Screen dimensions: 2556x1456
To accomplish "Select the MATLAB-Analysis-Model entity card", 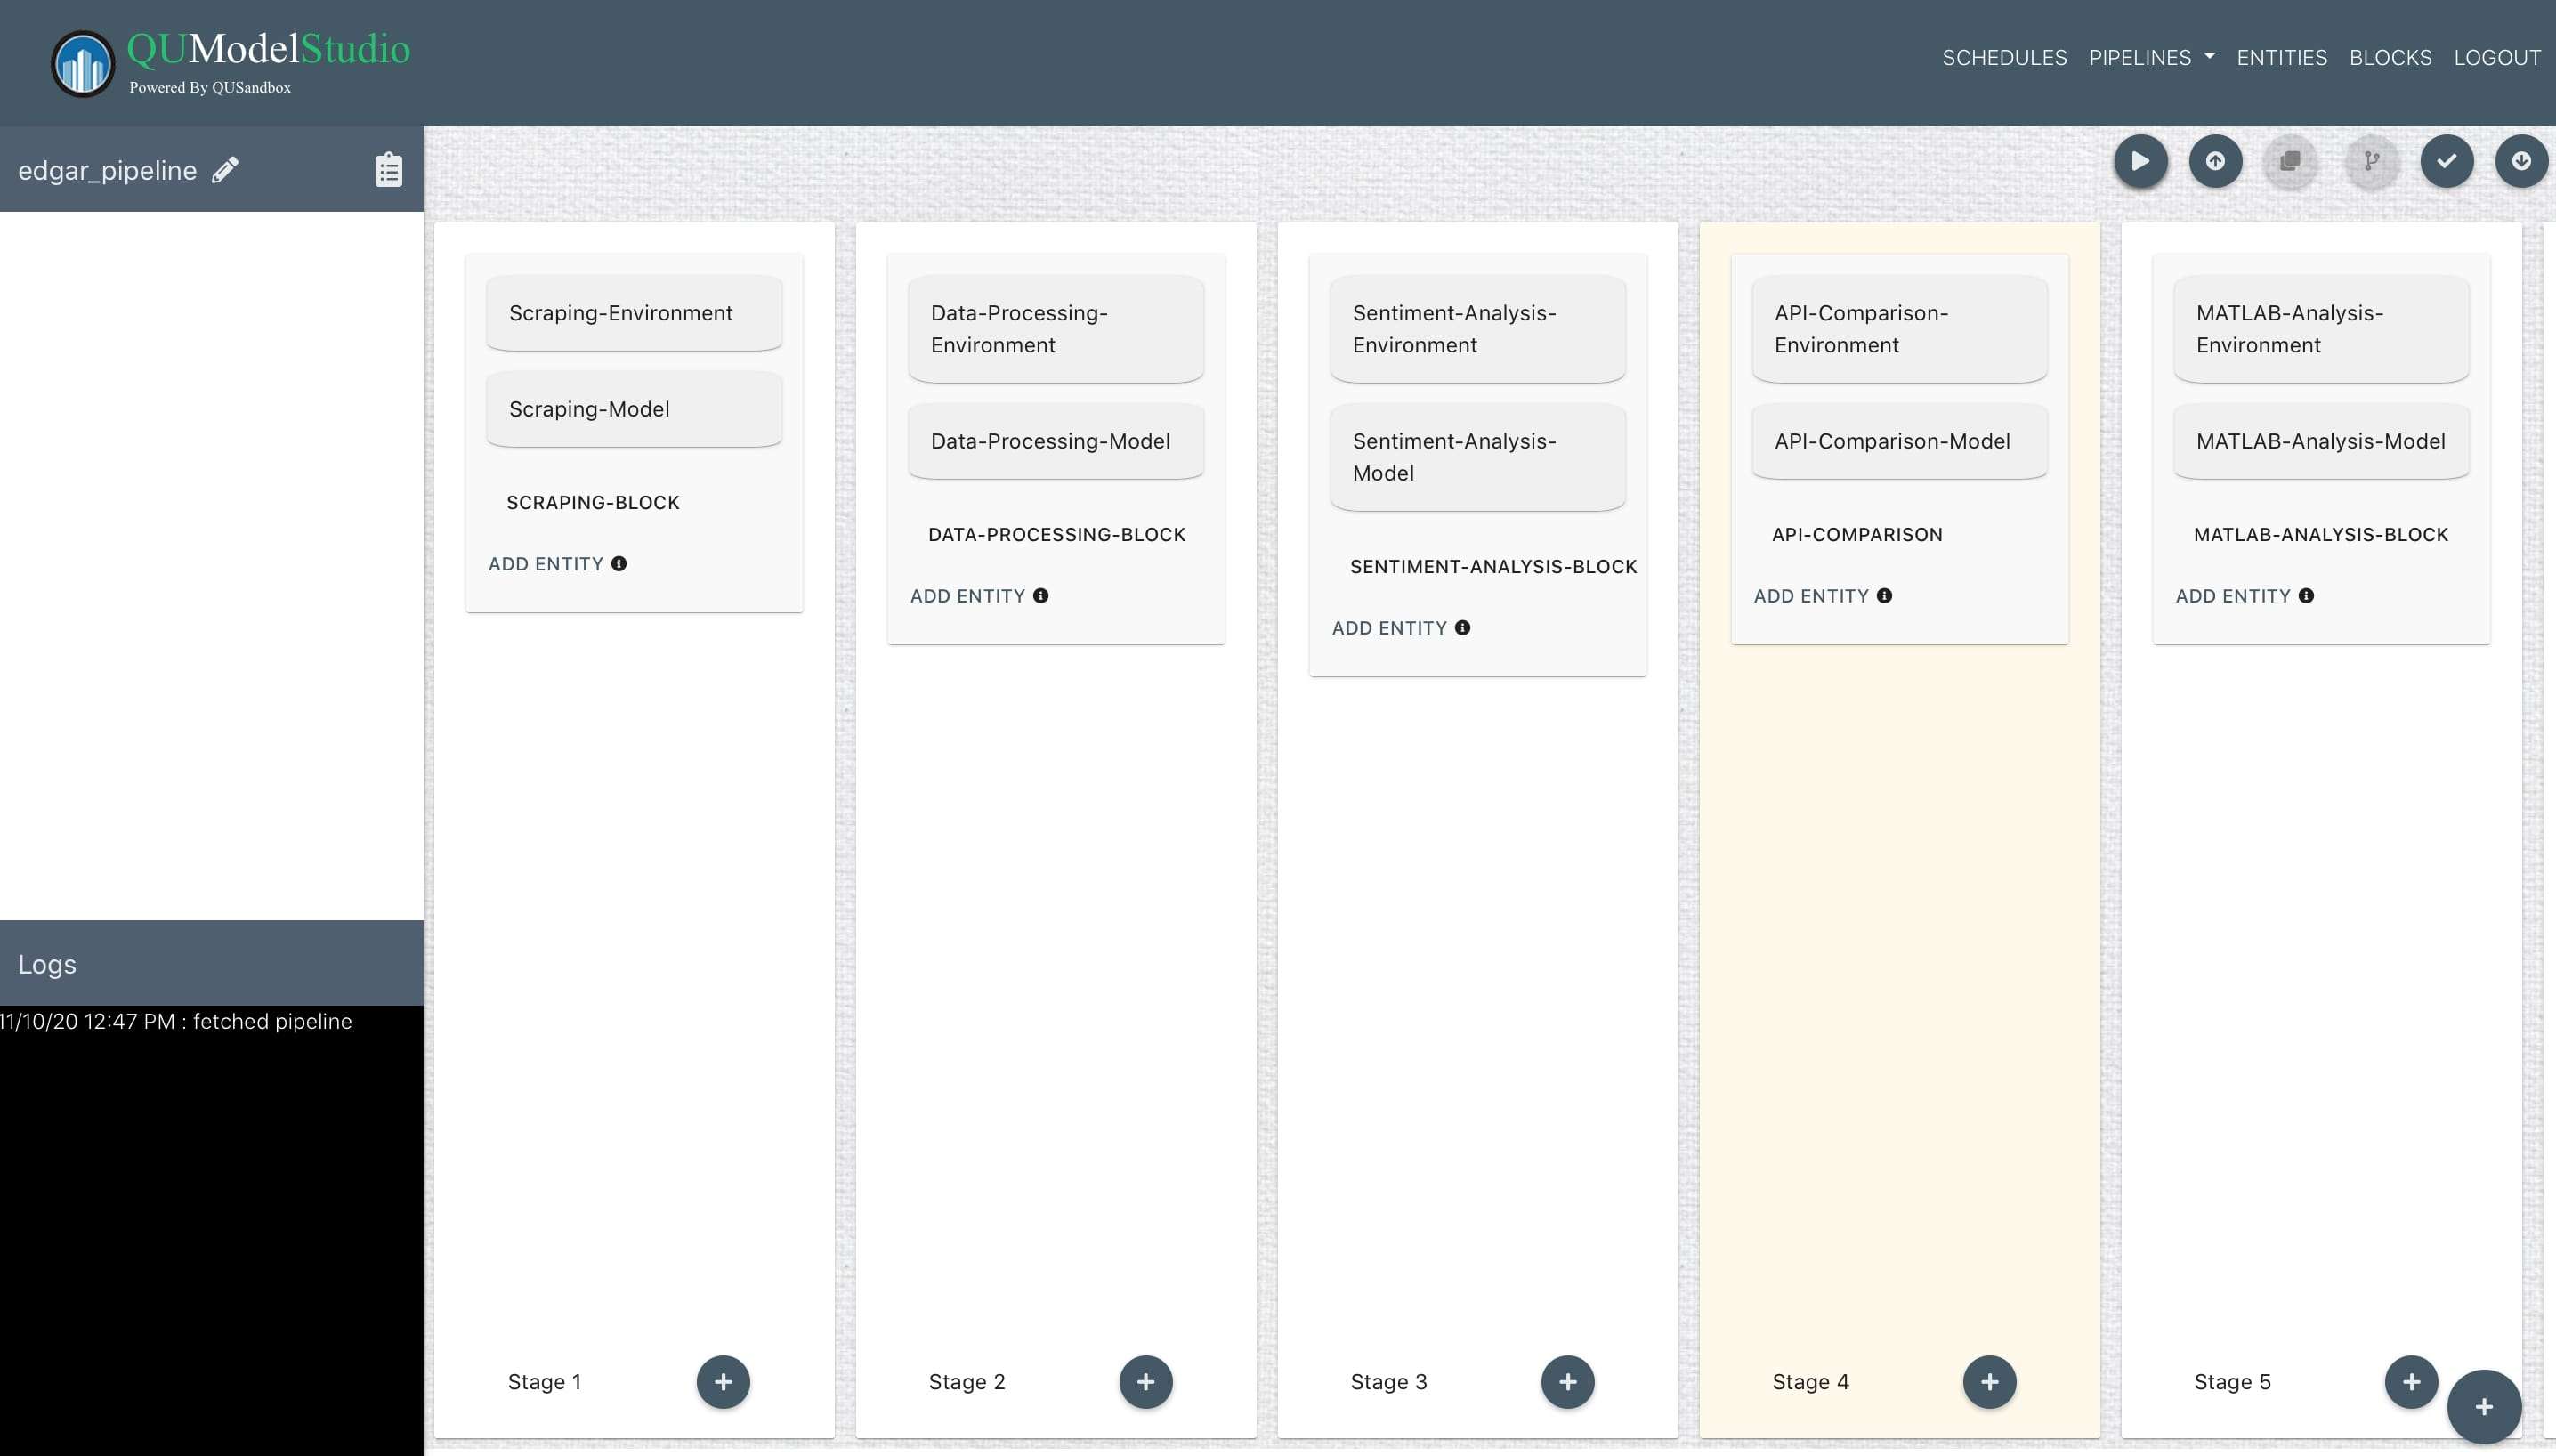I will (2322, 441).
